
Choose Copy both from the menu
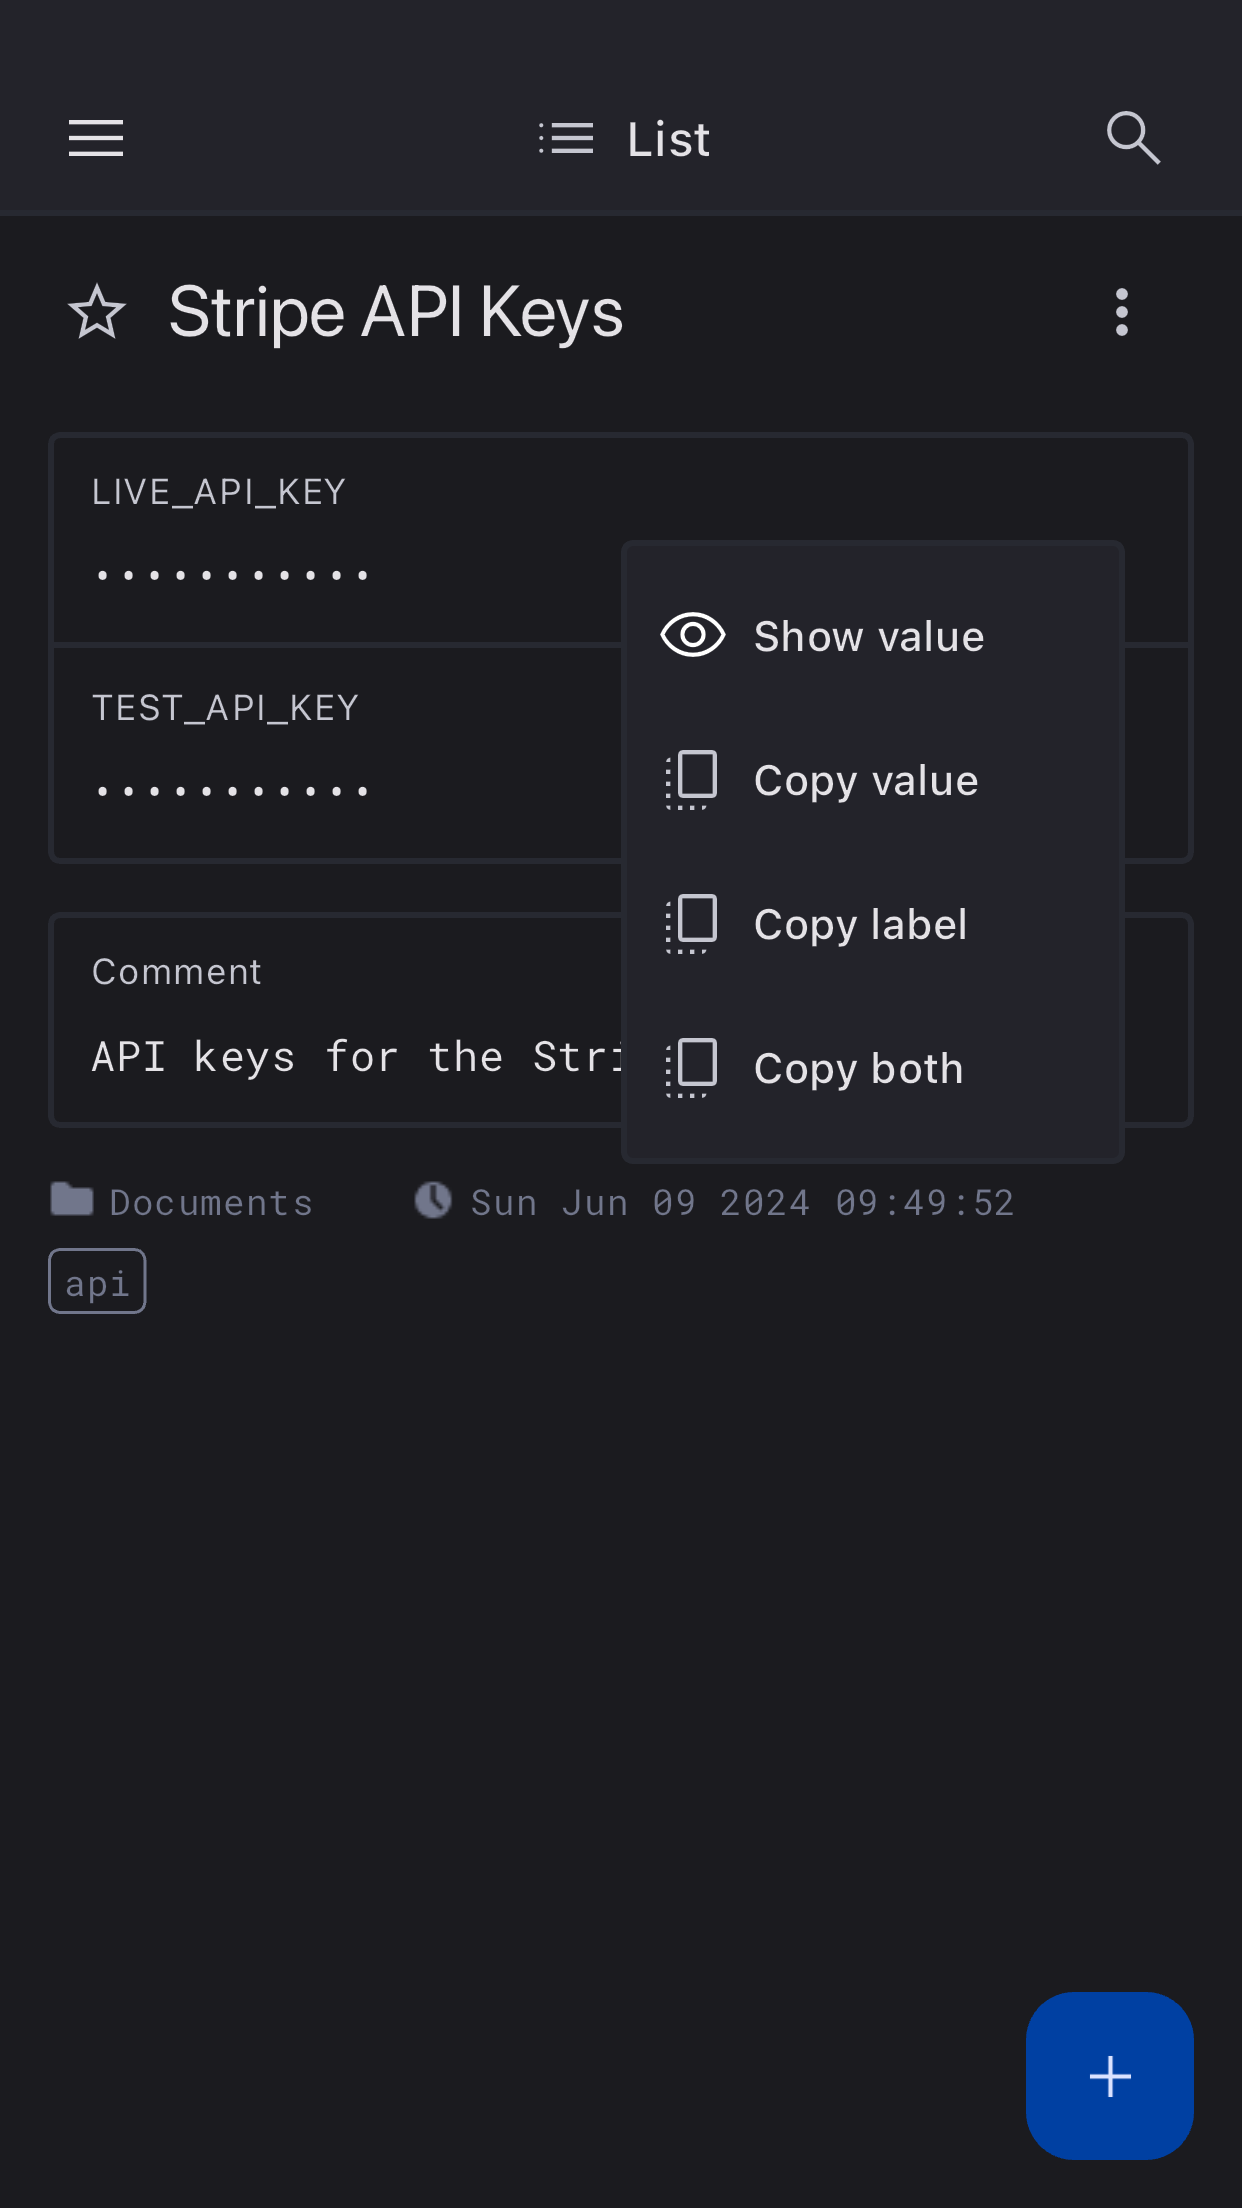coord(858,1069)
